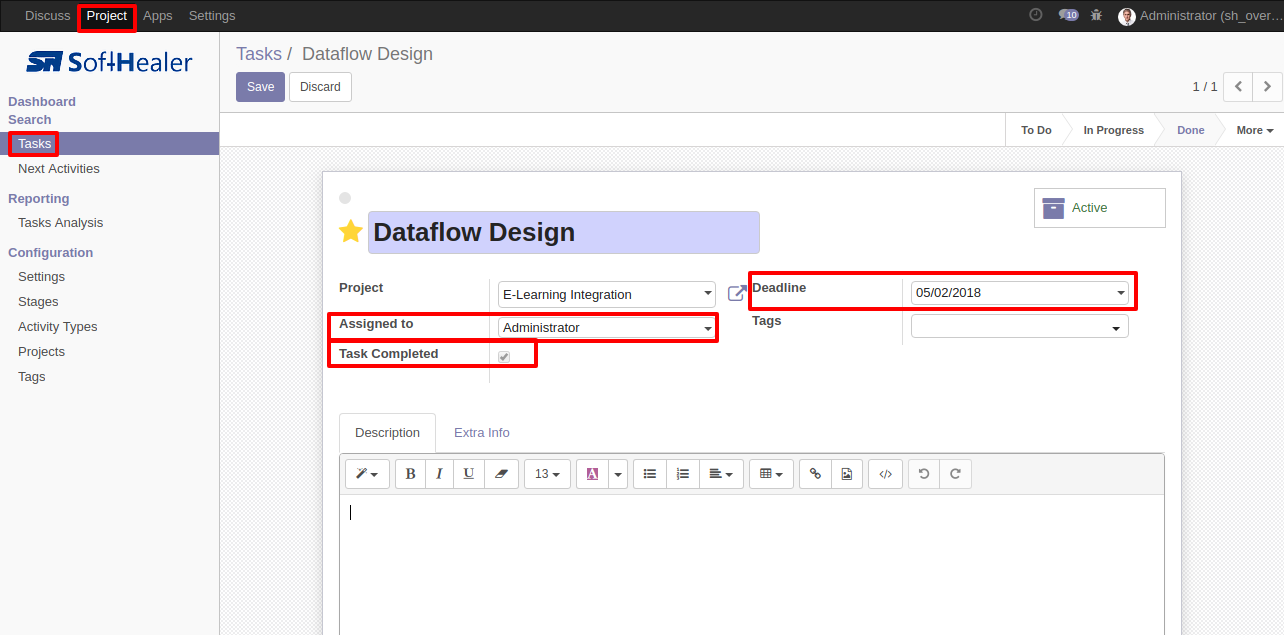Apply bold formatting
This screenshot has width=1284, height=635.
click(410, 474)
